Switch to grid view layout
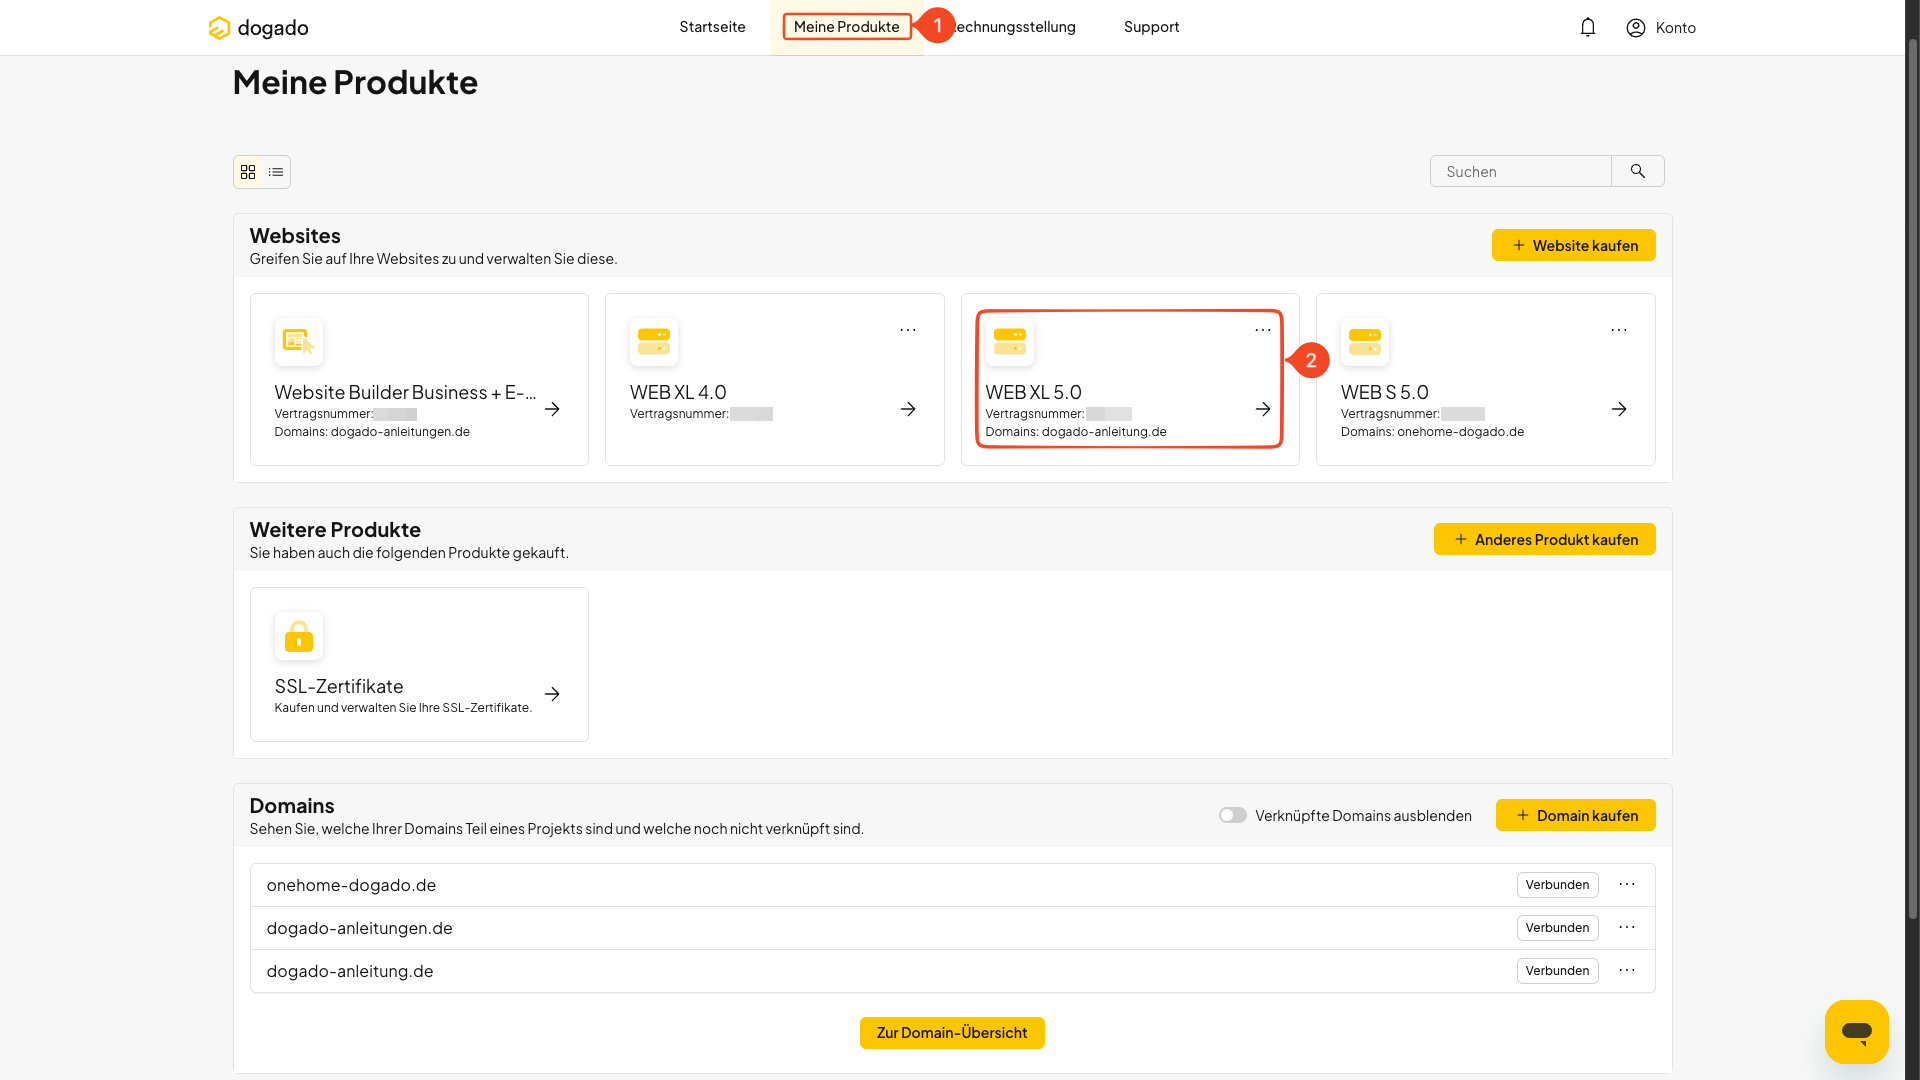Screen dimensions: 1920x1080 click(x=248, y=172)
